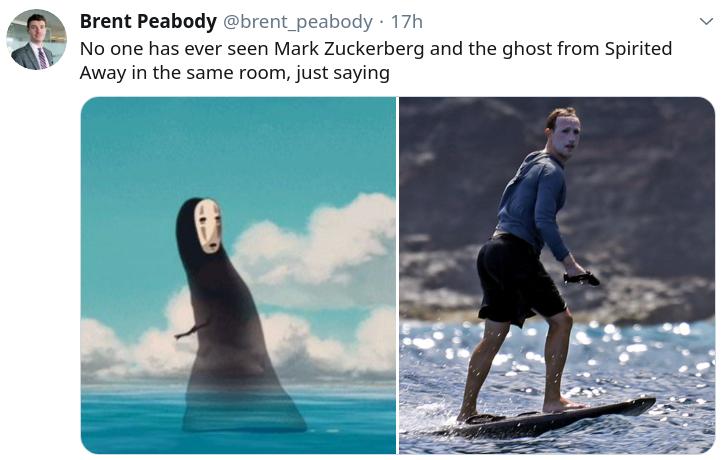Image resolution: width=722 pixels, height=460 pixels.
Task: Open the @brent_peabody handle link
Action: pos(298,22)
